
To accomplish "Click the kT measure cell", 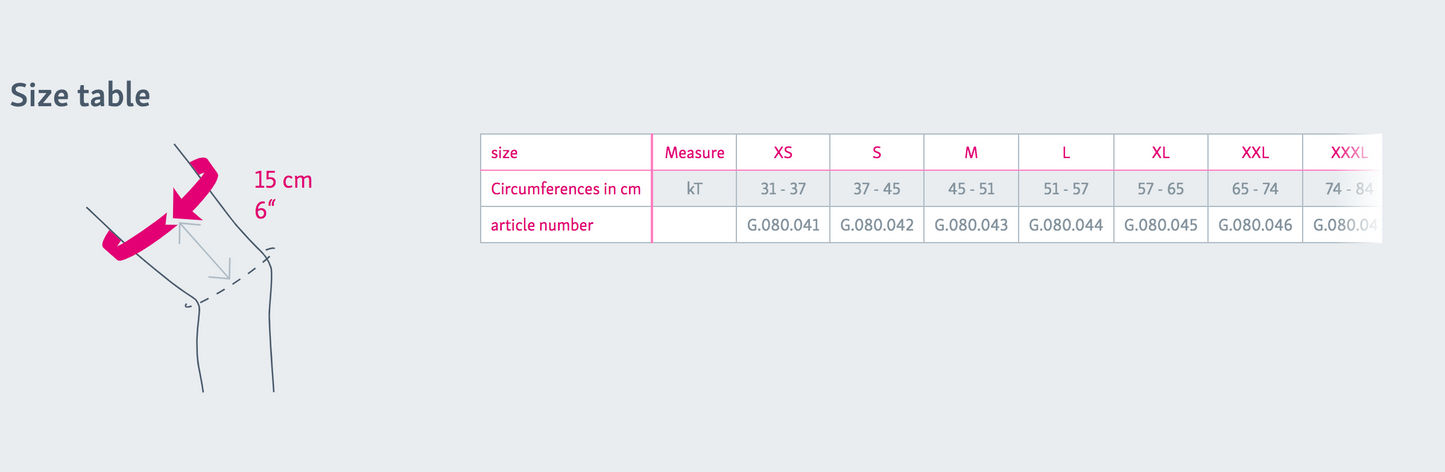I will coord(694,189).
